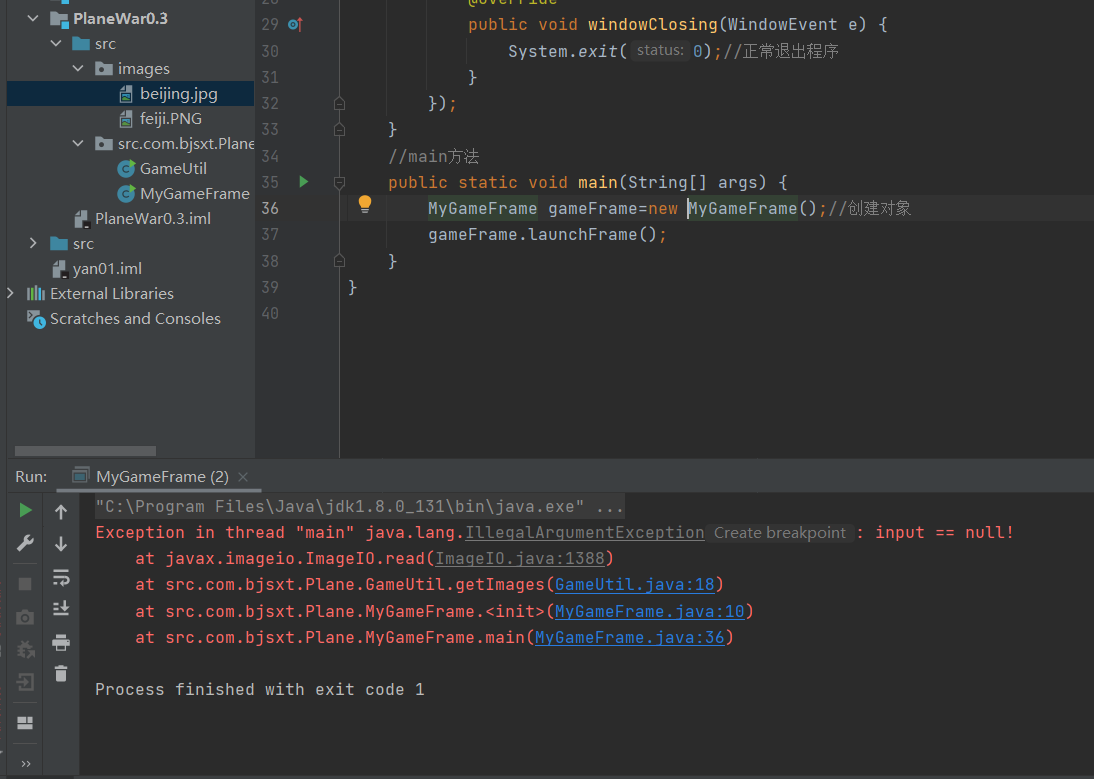The image size is (1094, 779).
Task: Collapse the images folder
Action: pyautogui.click(x=78, y=68)
